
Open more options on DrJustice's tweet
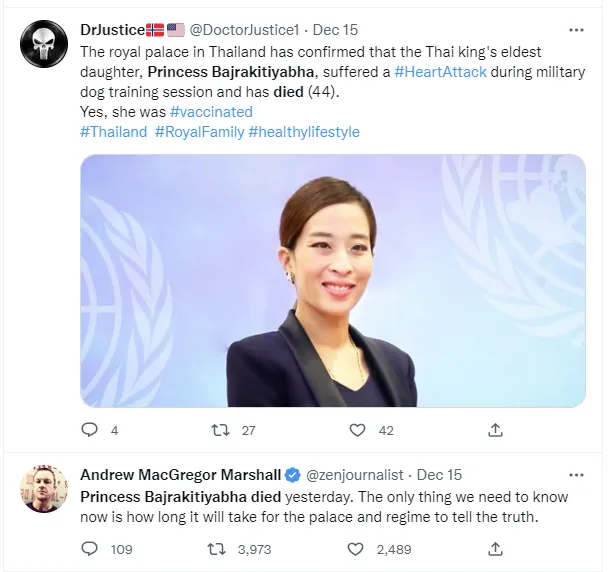tap(575, 28)
